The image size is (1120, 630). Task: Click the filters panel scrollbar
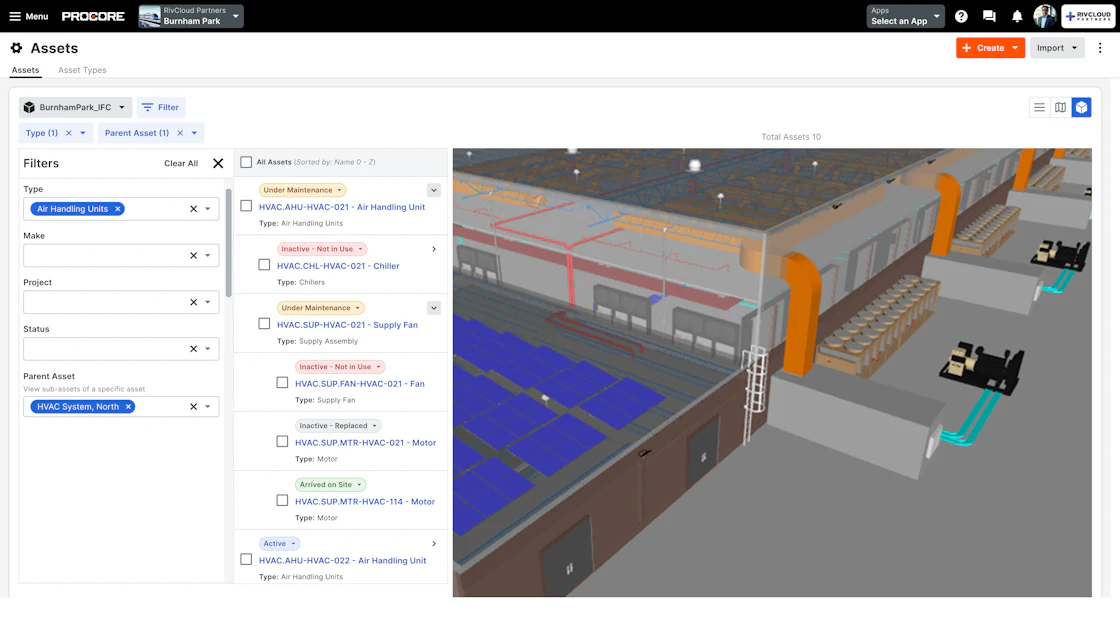coord(229,243)
